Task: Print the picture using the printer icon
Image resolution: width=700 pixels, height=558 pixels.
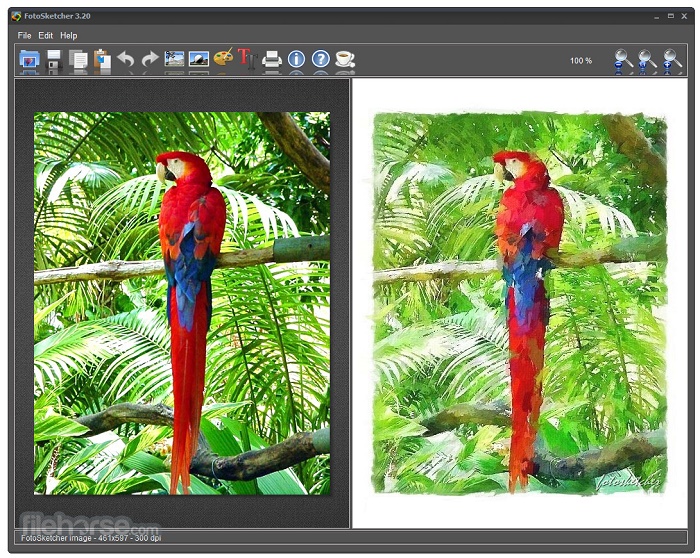Action: [x=272, y=60]
